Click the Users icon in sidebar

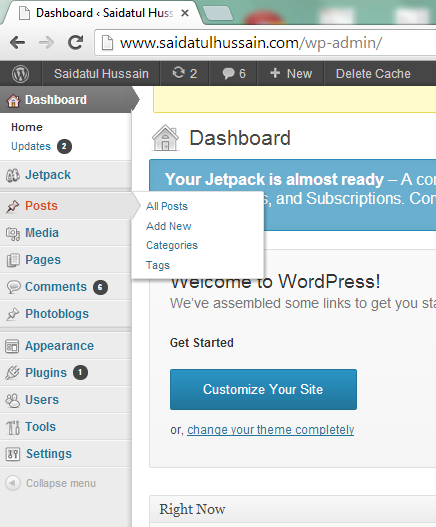click(13, 400)
